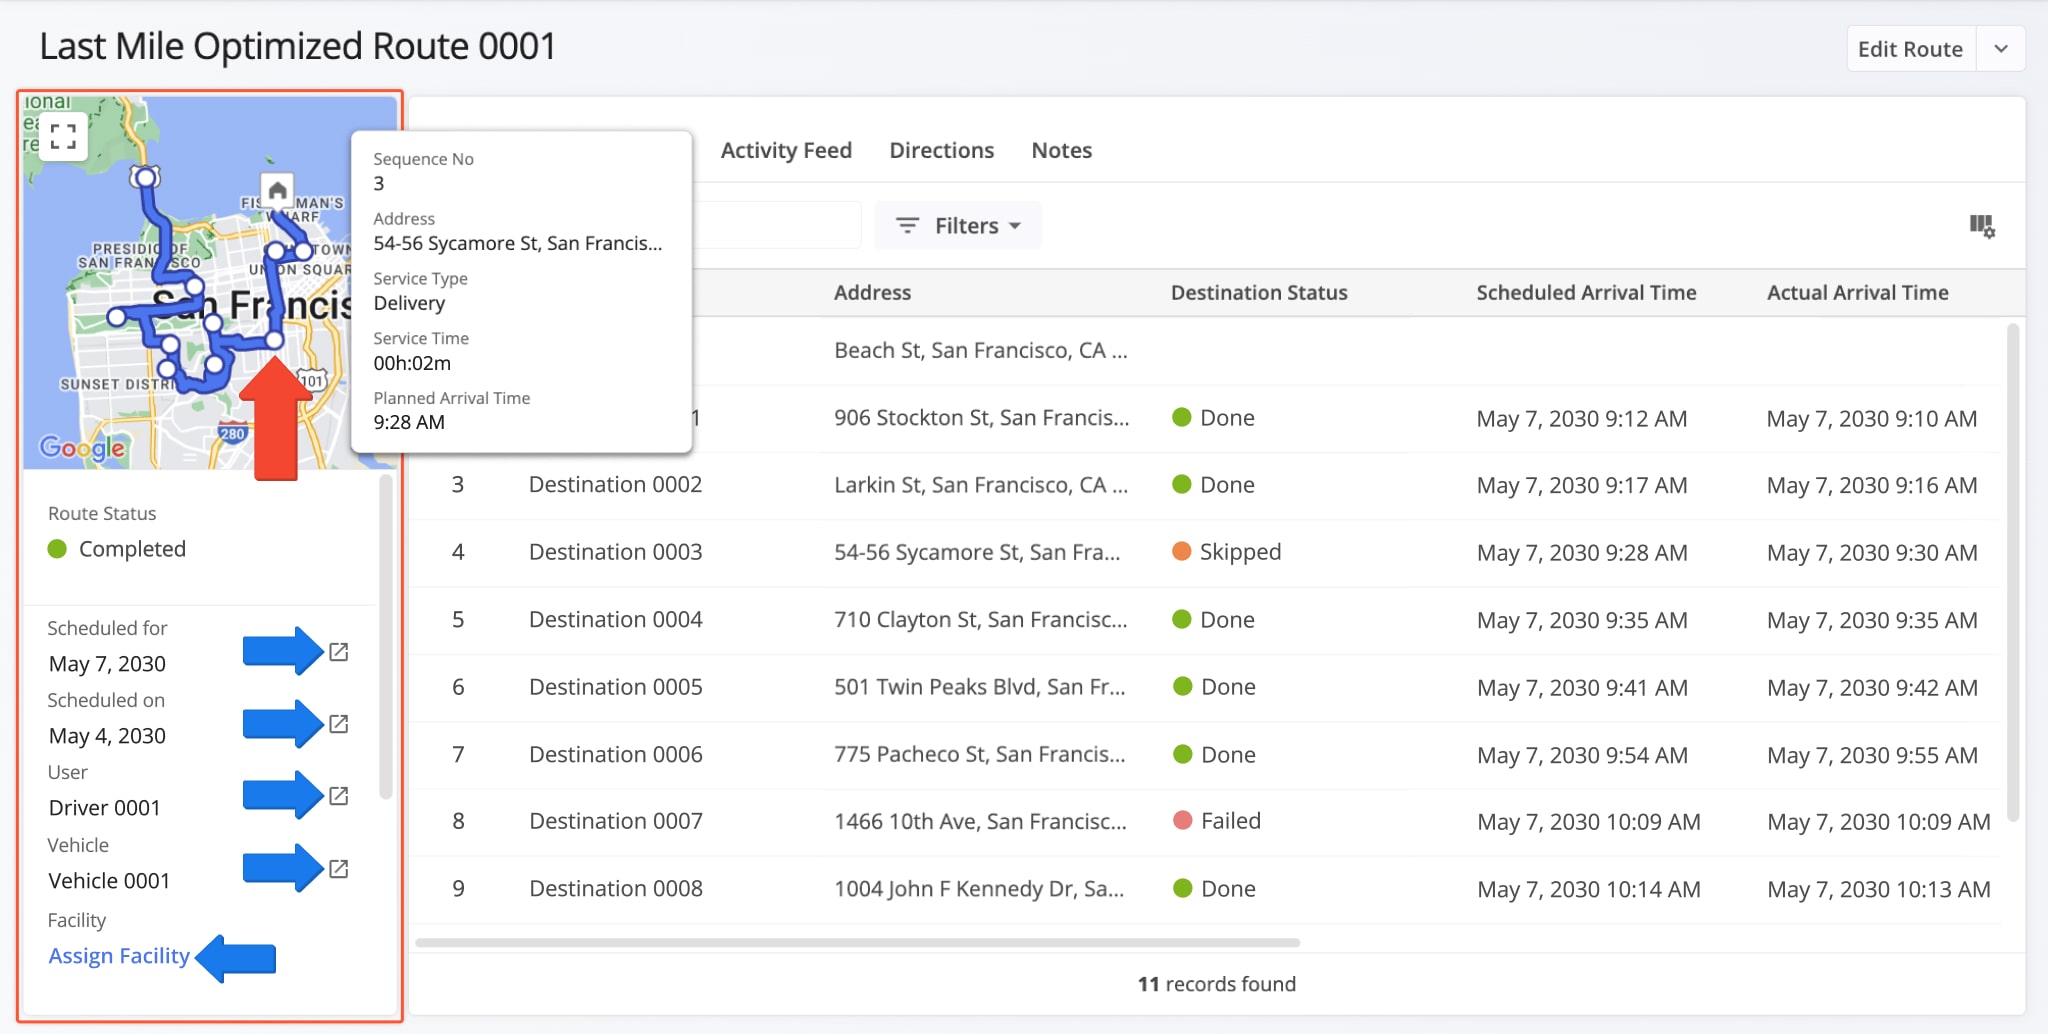Click the home marker on the map

coord(277,190)
